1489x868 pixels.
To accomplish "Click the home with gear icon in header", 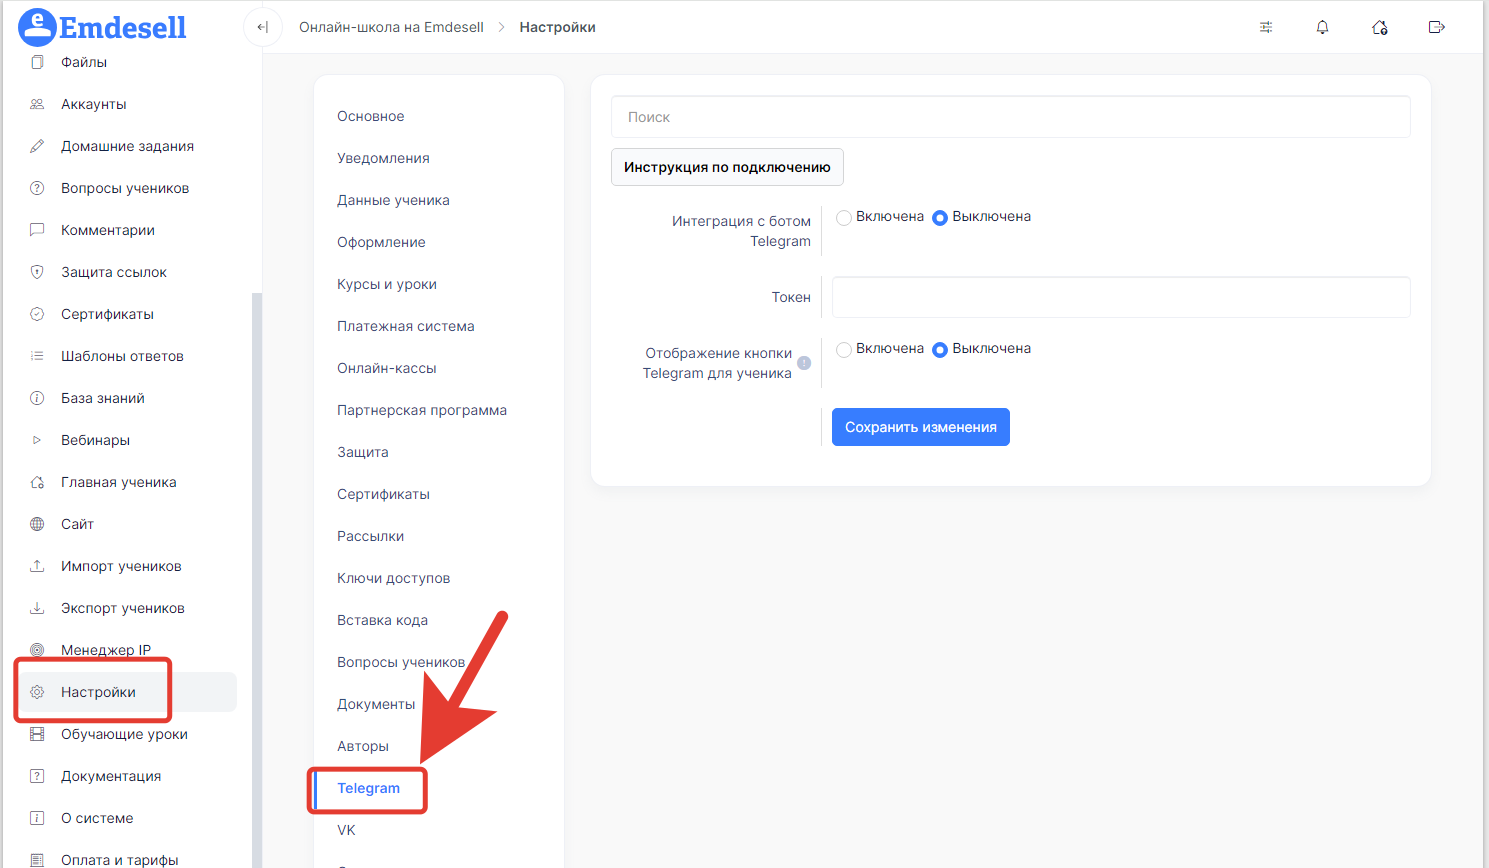I will tap(1380, 27).
